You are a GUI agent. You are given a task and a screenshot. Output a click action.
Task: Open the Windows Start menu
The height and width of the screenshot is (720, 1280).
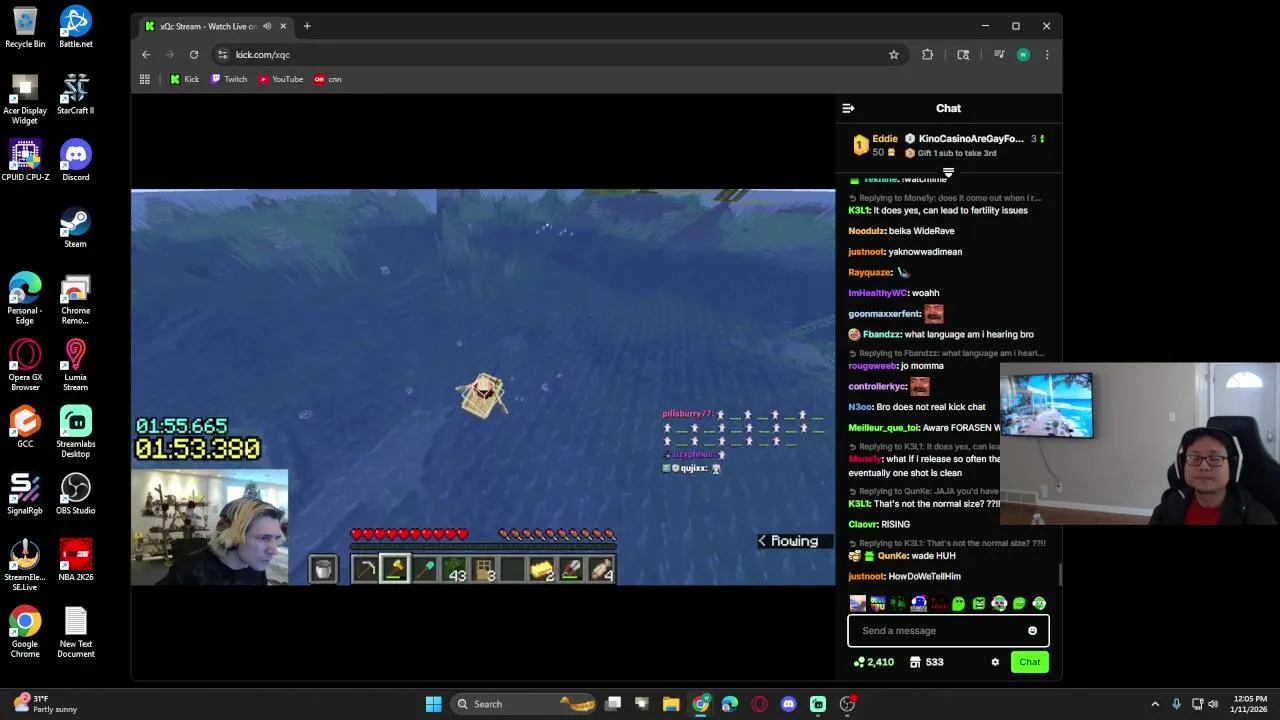click(x=433, y=704)
